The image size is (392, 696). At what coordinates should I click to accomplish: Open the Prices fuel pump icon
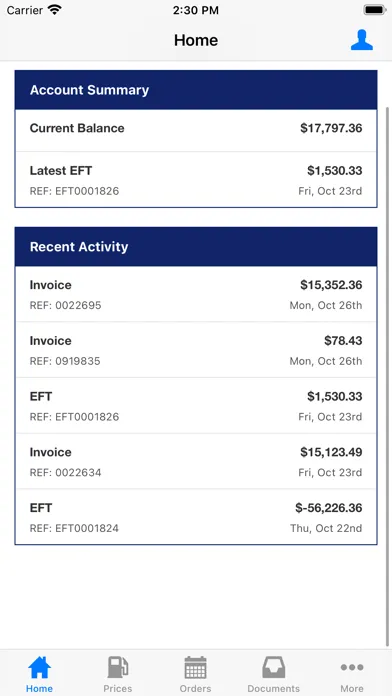click(x=118, y=667)
